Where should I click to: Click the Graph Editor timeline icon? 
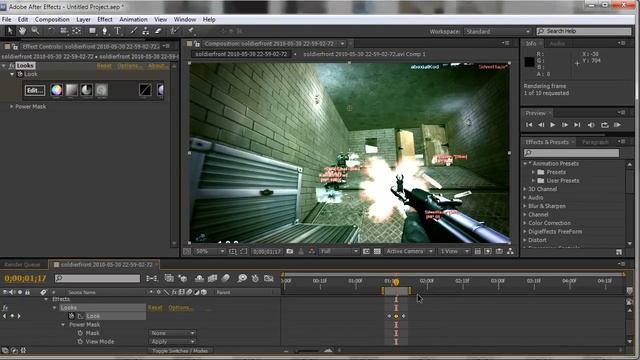tap(269, 278)
